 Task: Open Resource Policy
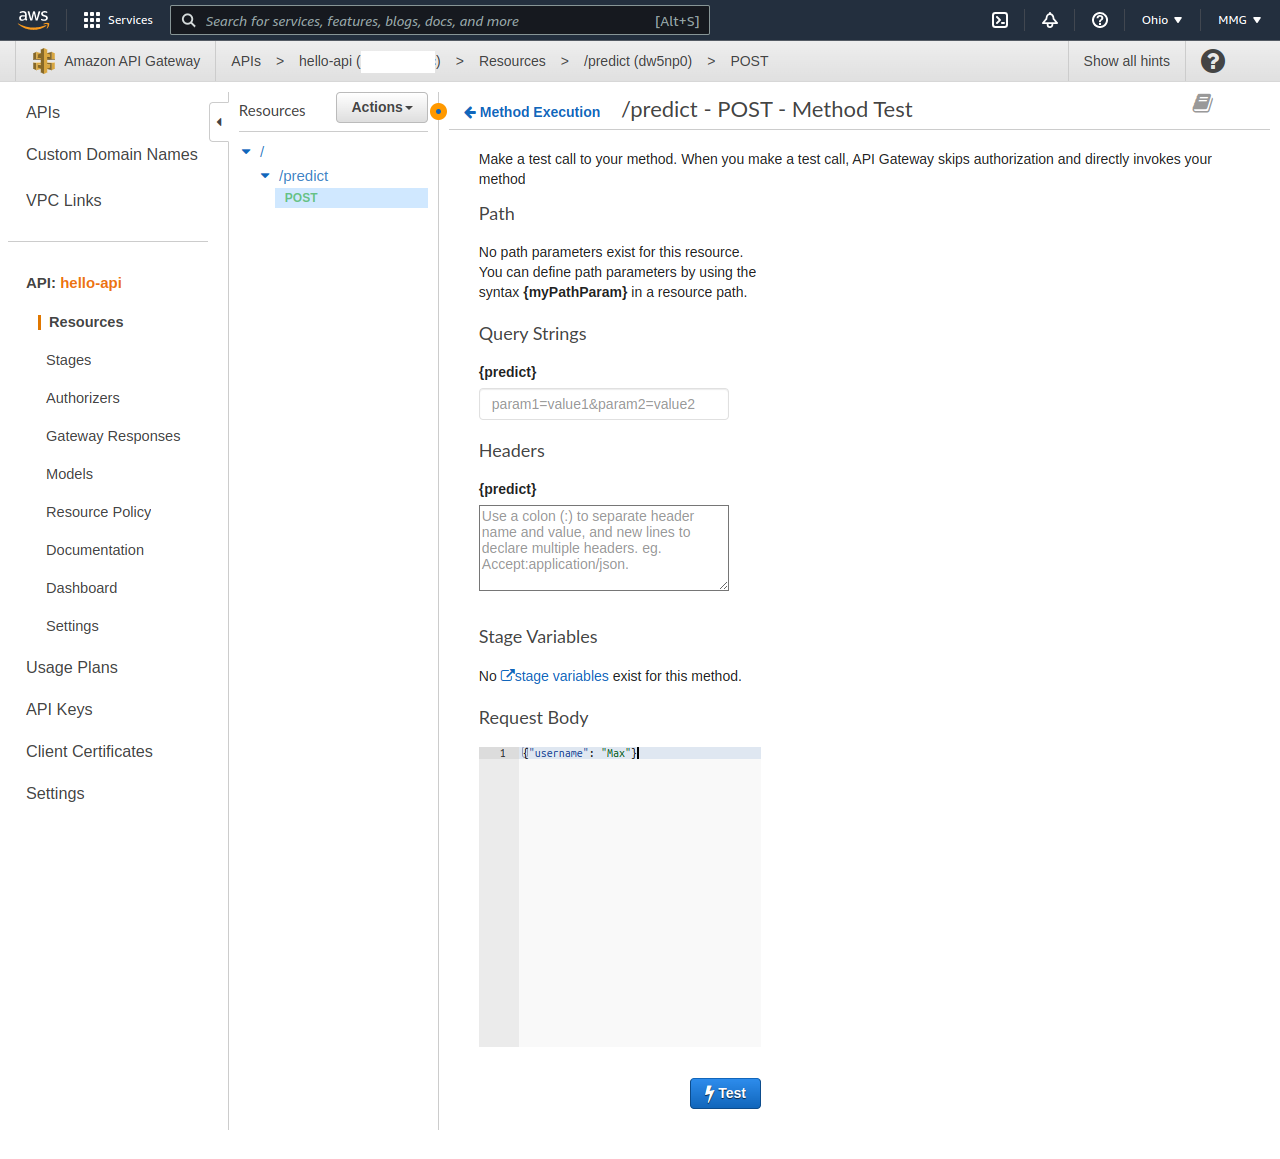pyautogui.click(x=98, y=512)
